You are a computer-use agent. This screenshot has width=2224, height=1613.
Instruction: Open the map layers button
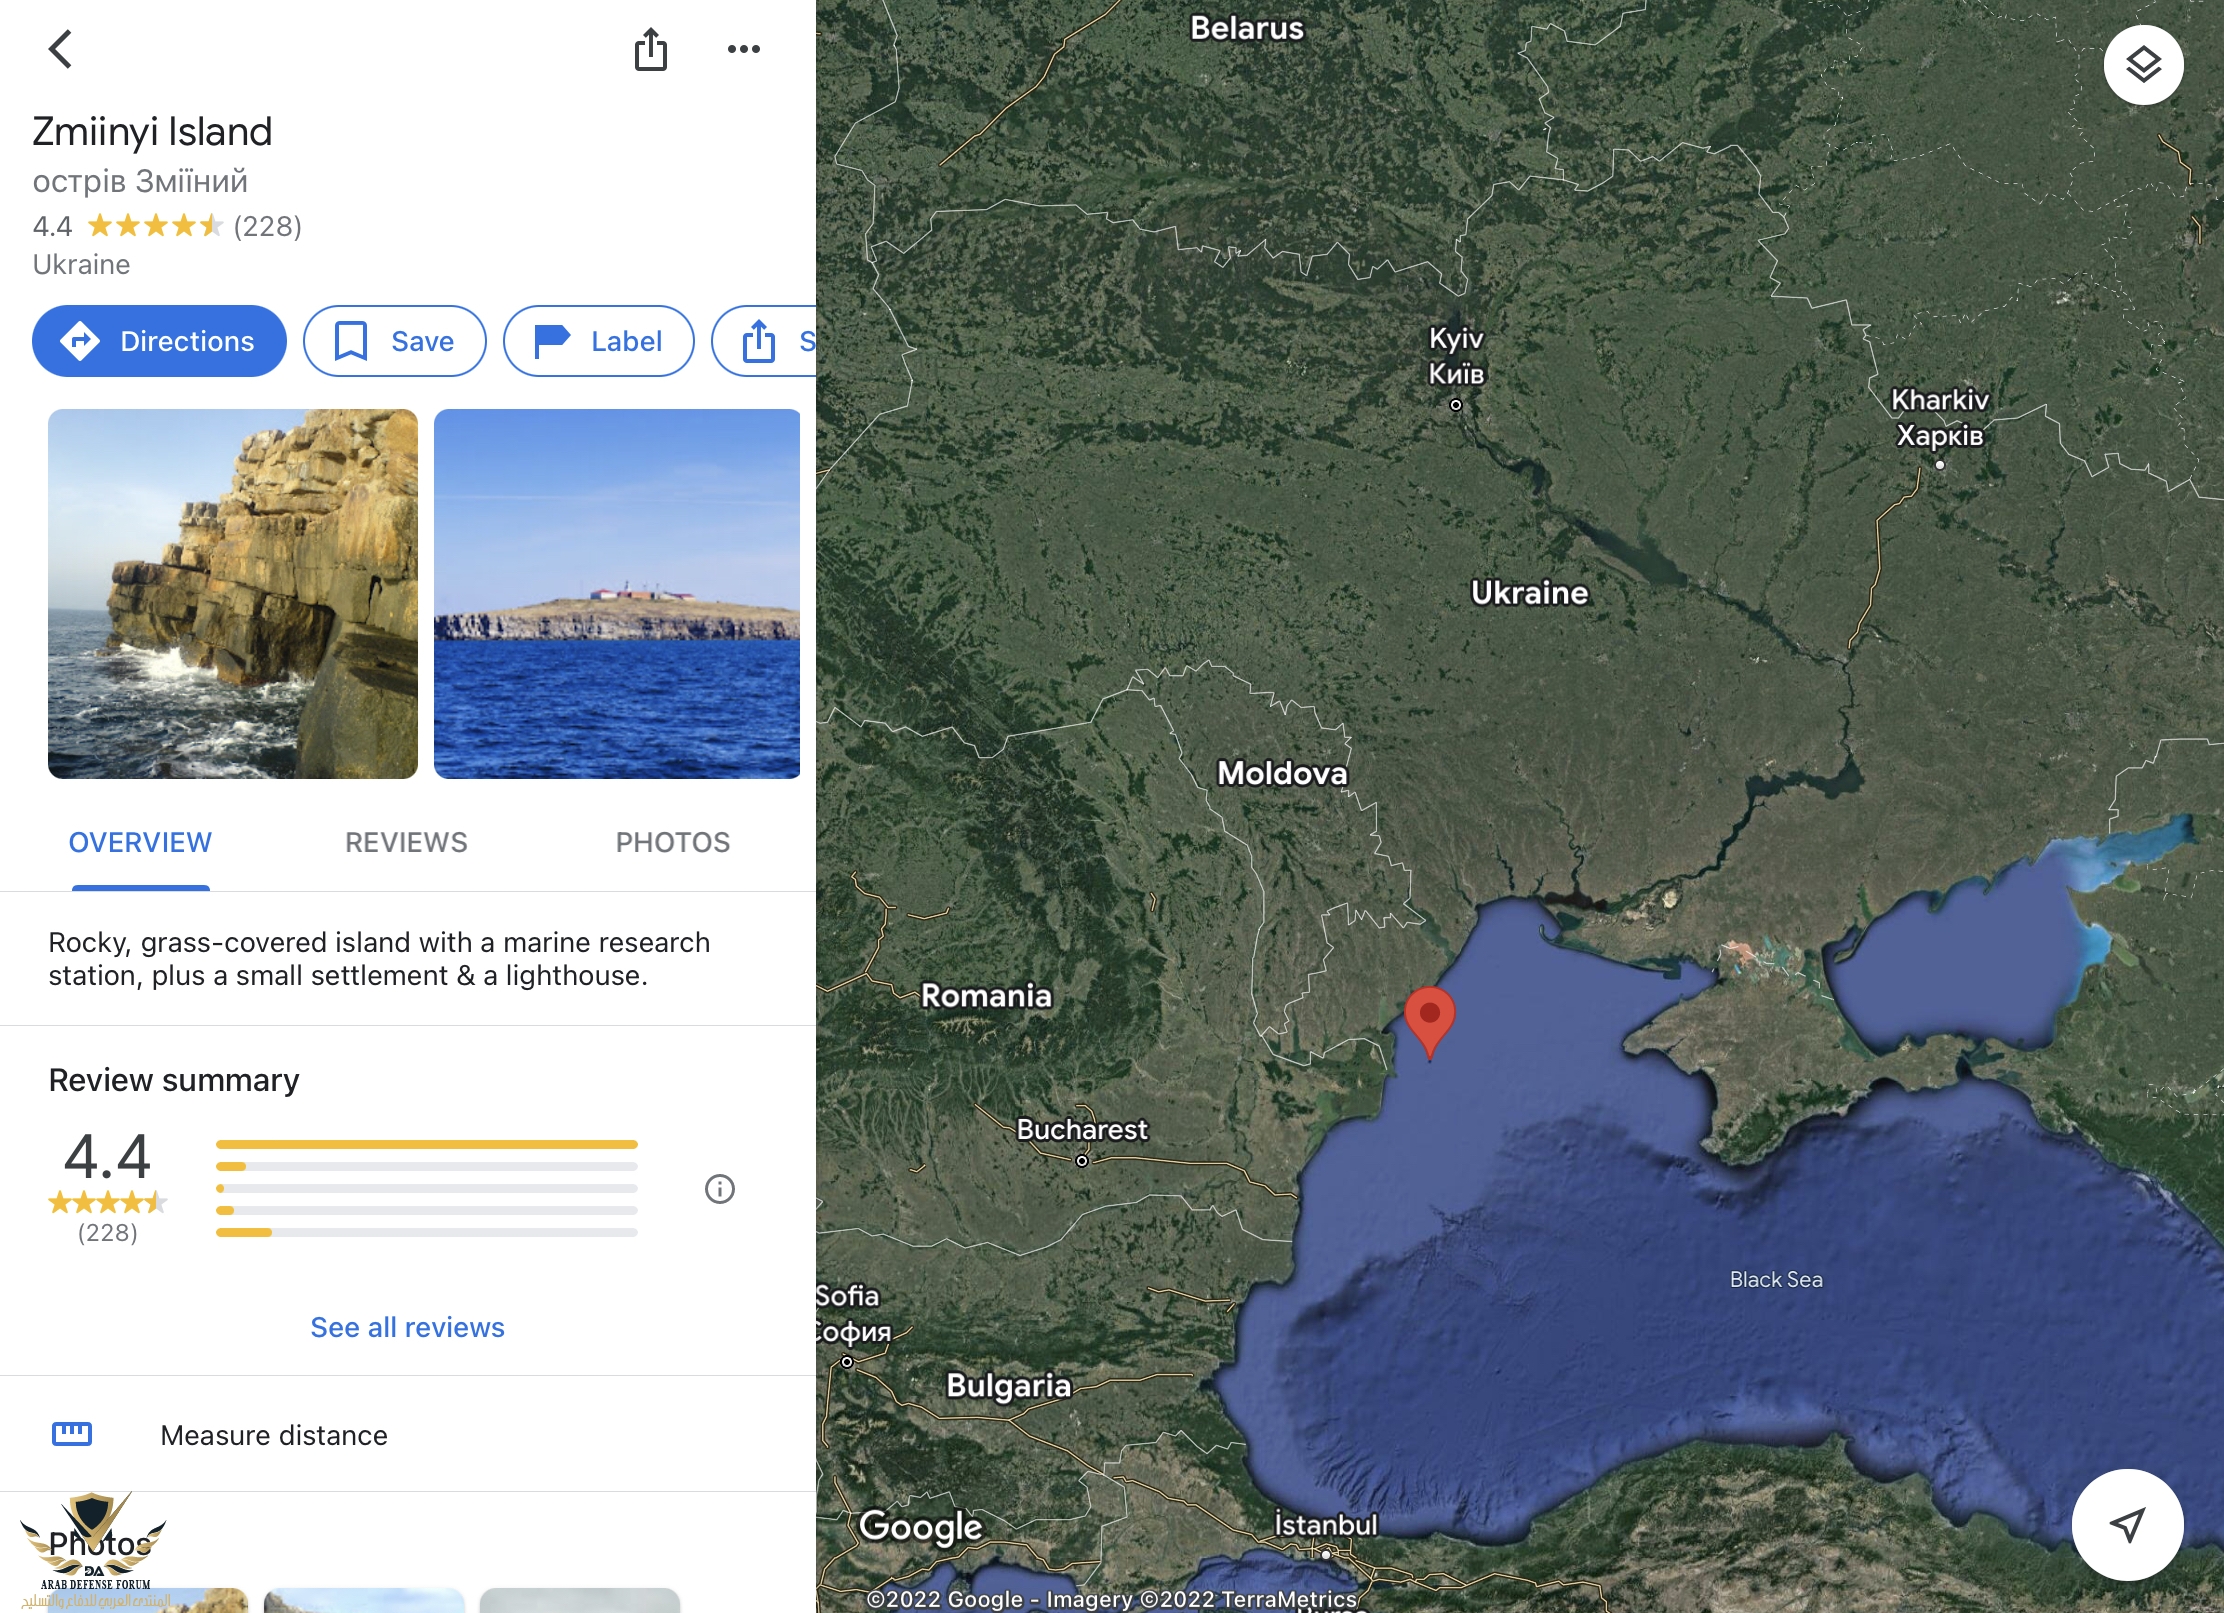(2143, 65)
